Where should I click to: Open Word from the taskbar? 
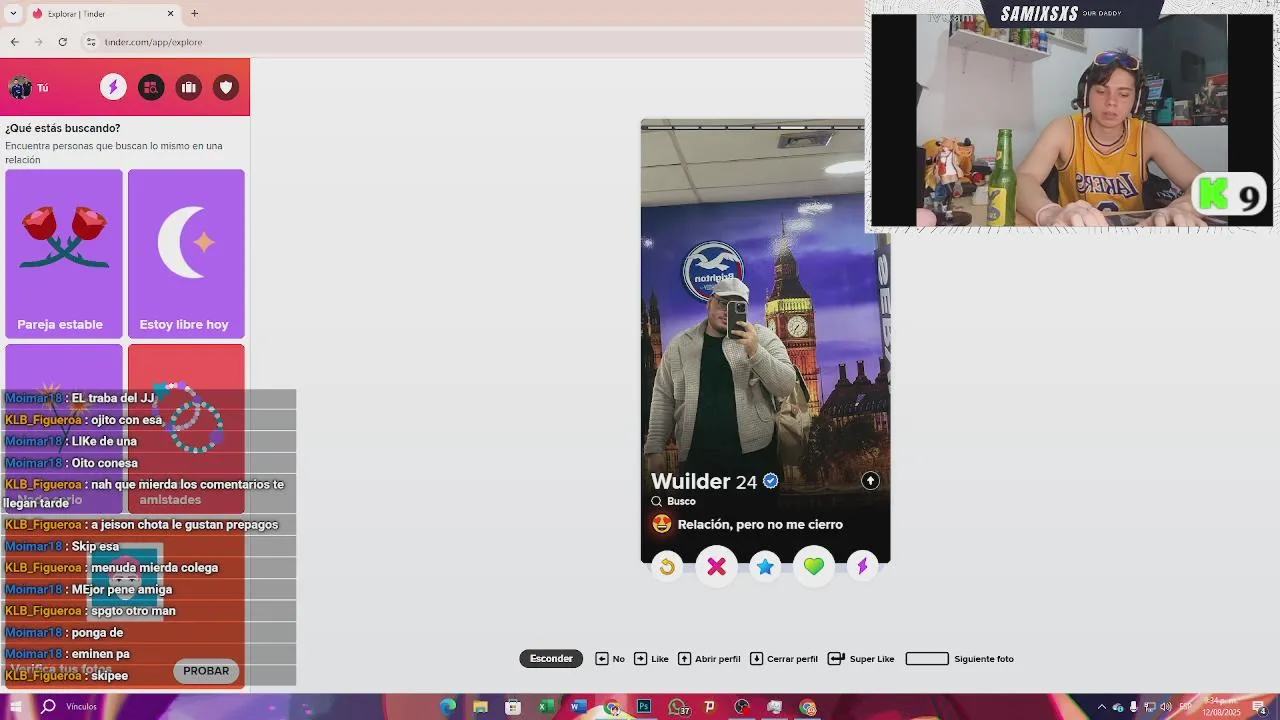click(578, 707)
